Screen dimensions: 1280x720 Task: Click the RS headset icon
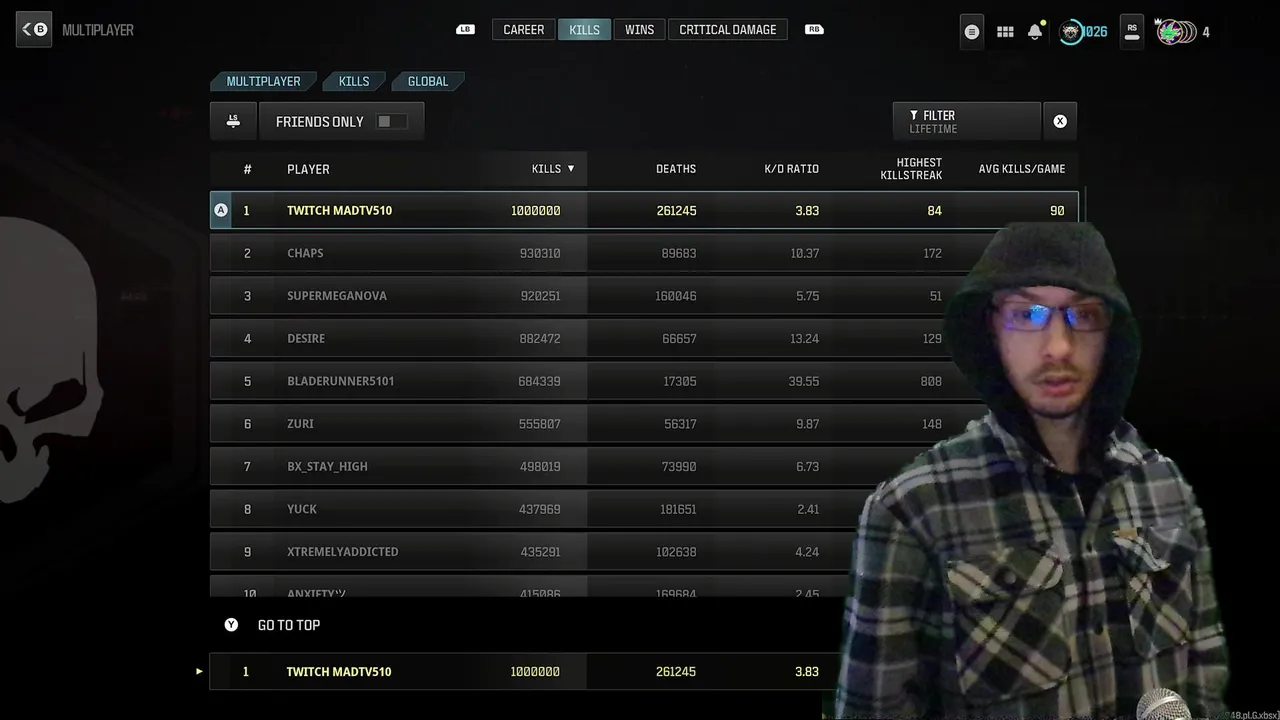pos(1132,32)
